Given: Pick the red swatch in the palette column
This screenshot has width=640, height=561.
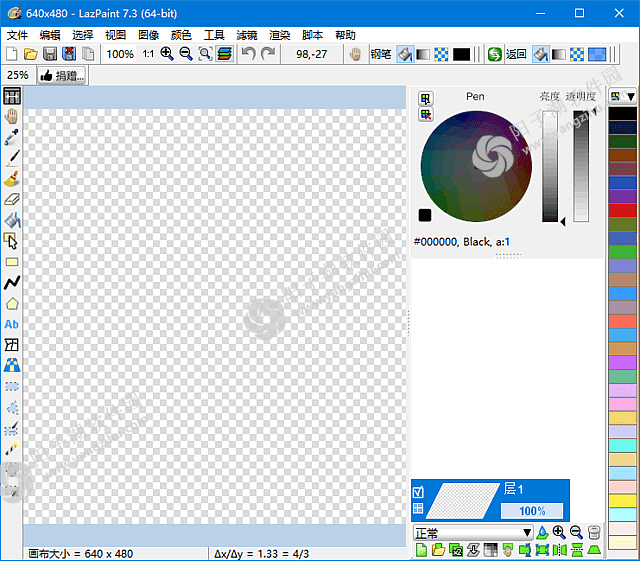Looking at the screenshot, I should 622,211.
